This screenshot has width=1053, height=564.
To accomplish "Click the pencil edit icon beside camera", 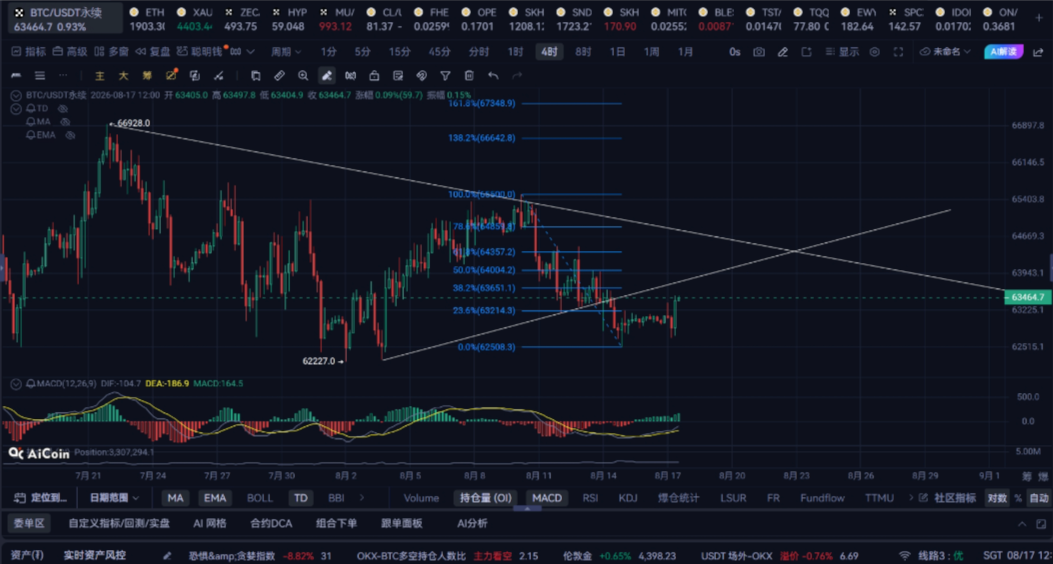I will [783, 52].
